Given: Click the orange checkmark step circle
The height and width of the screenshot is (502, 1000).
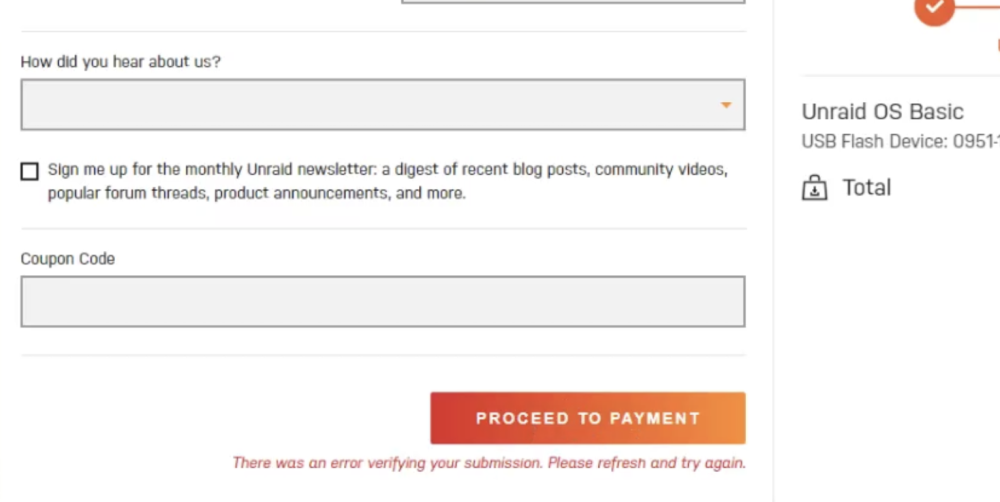Looking at the screenshot, I should click(934, 9).
